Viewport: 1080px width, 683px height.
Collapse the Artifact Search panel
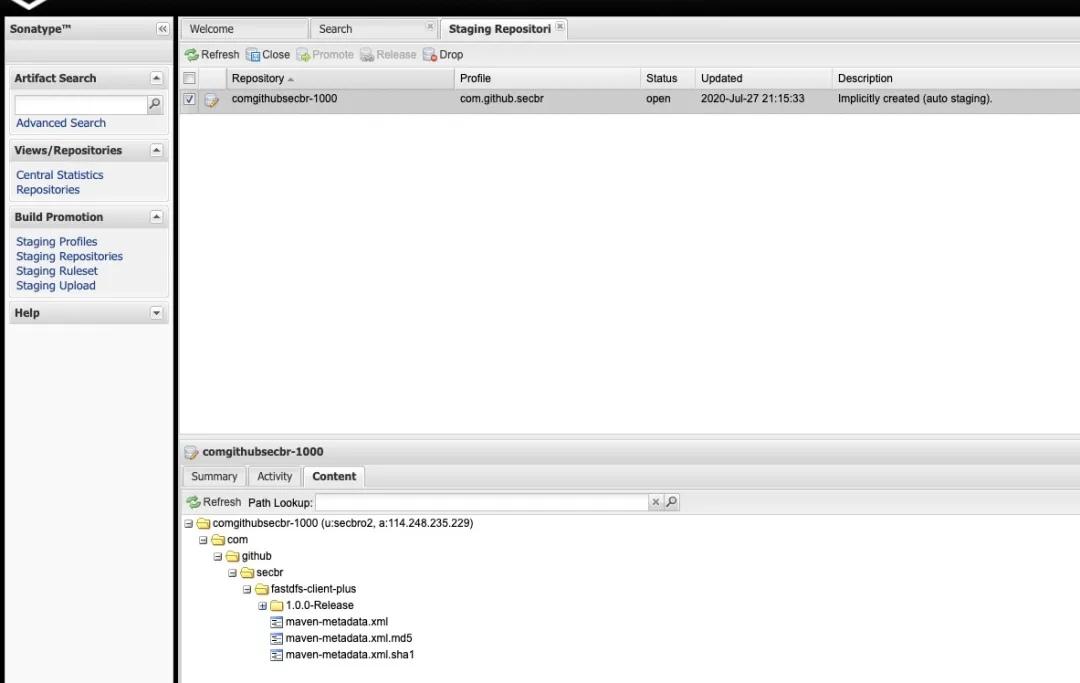click(x=156, y=78)
